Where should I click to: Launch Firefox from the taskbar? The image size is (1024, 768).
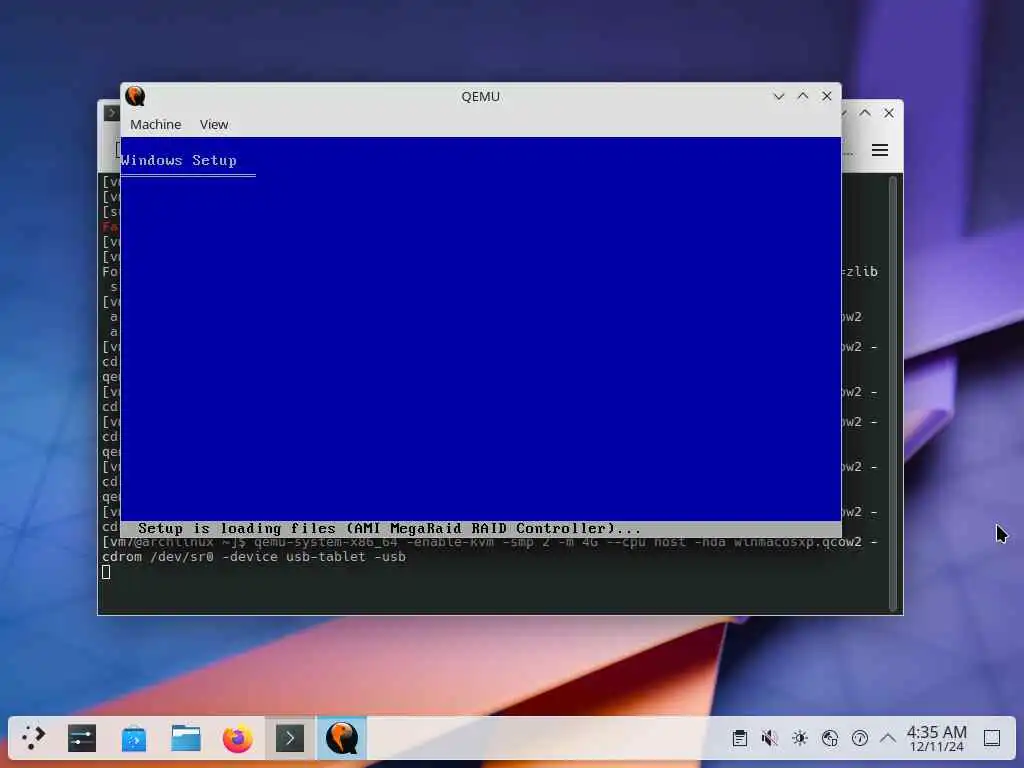click(x=238, y=738)
